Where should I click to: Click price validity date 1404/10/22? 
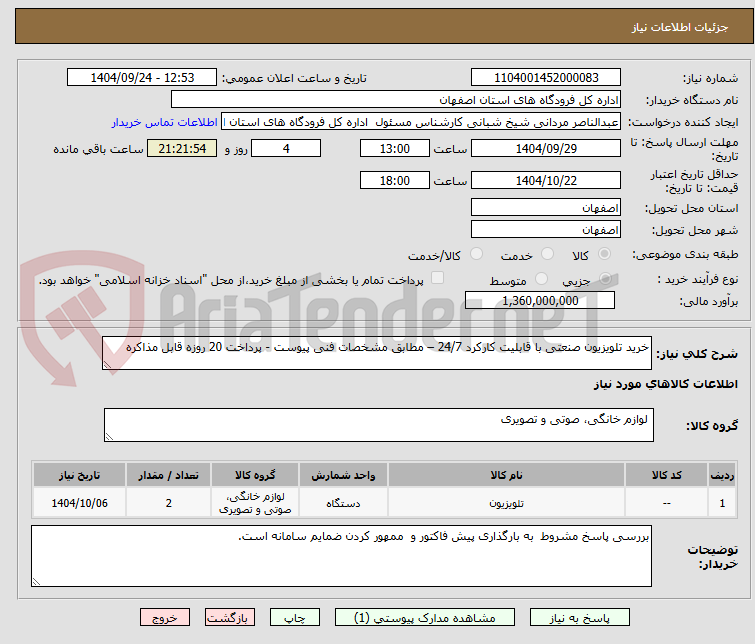(546, 180)
